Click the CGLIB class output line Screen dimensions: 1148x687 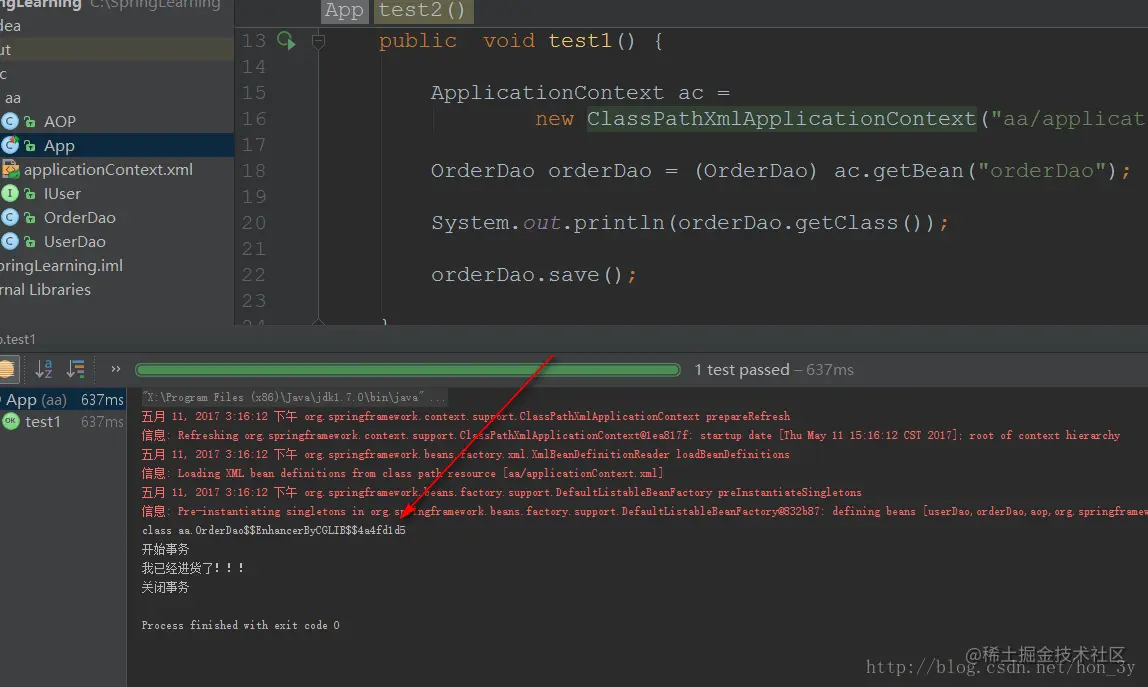click(x=273, y=530)
